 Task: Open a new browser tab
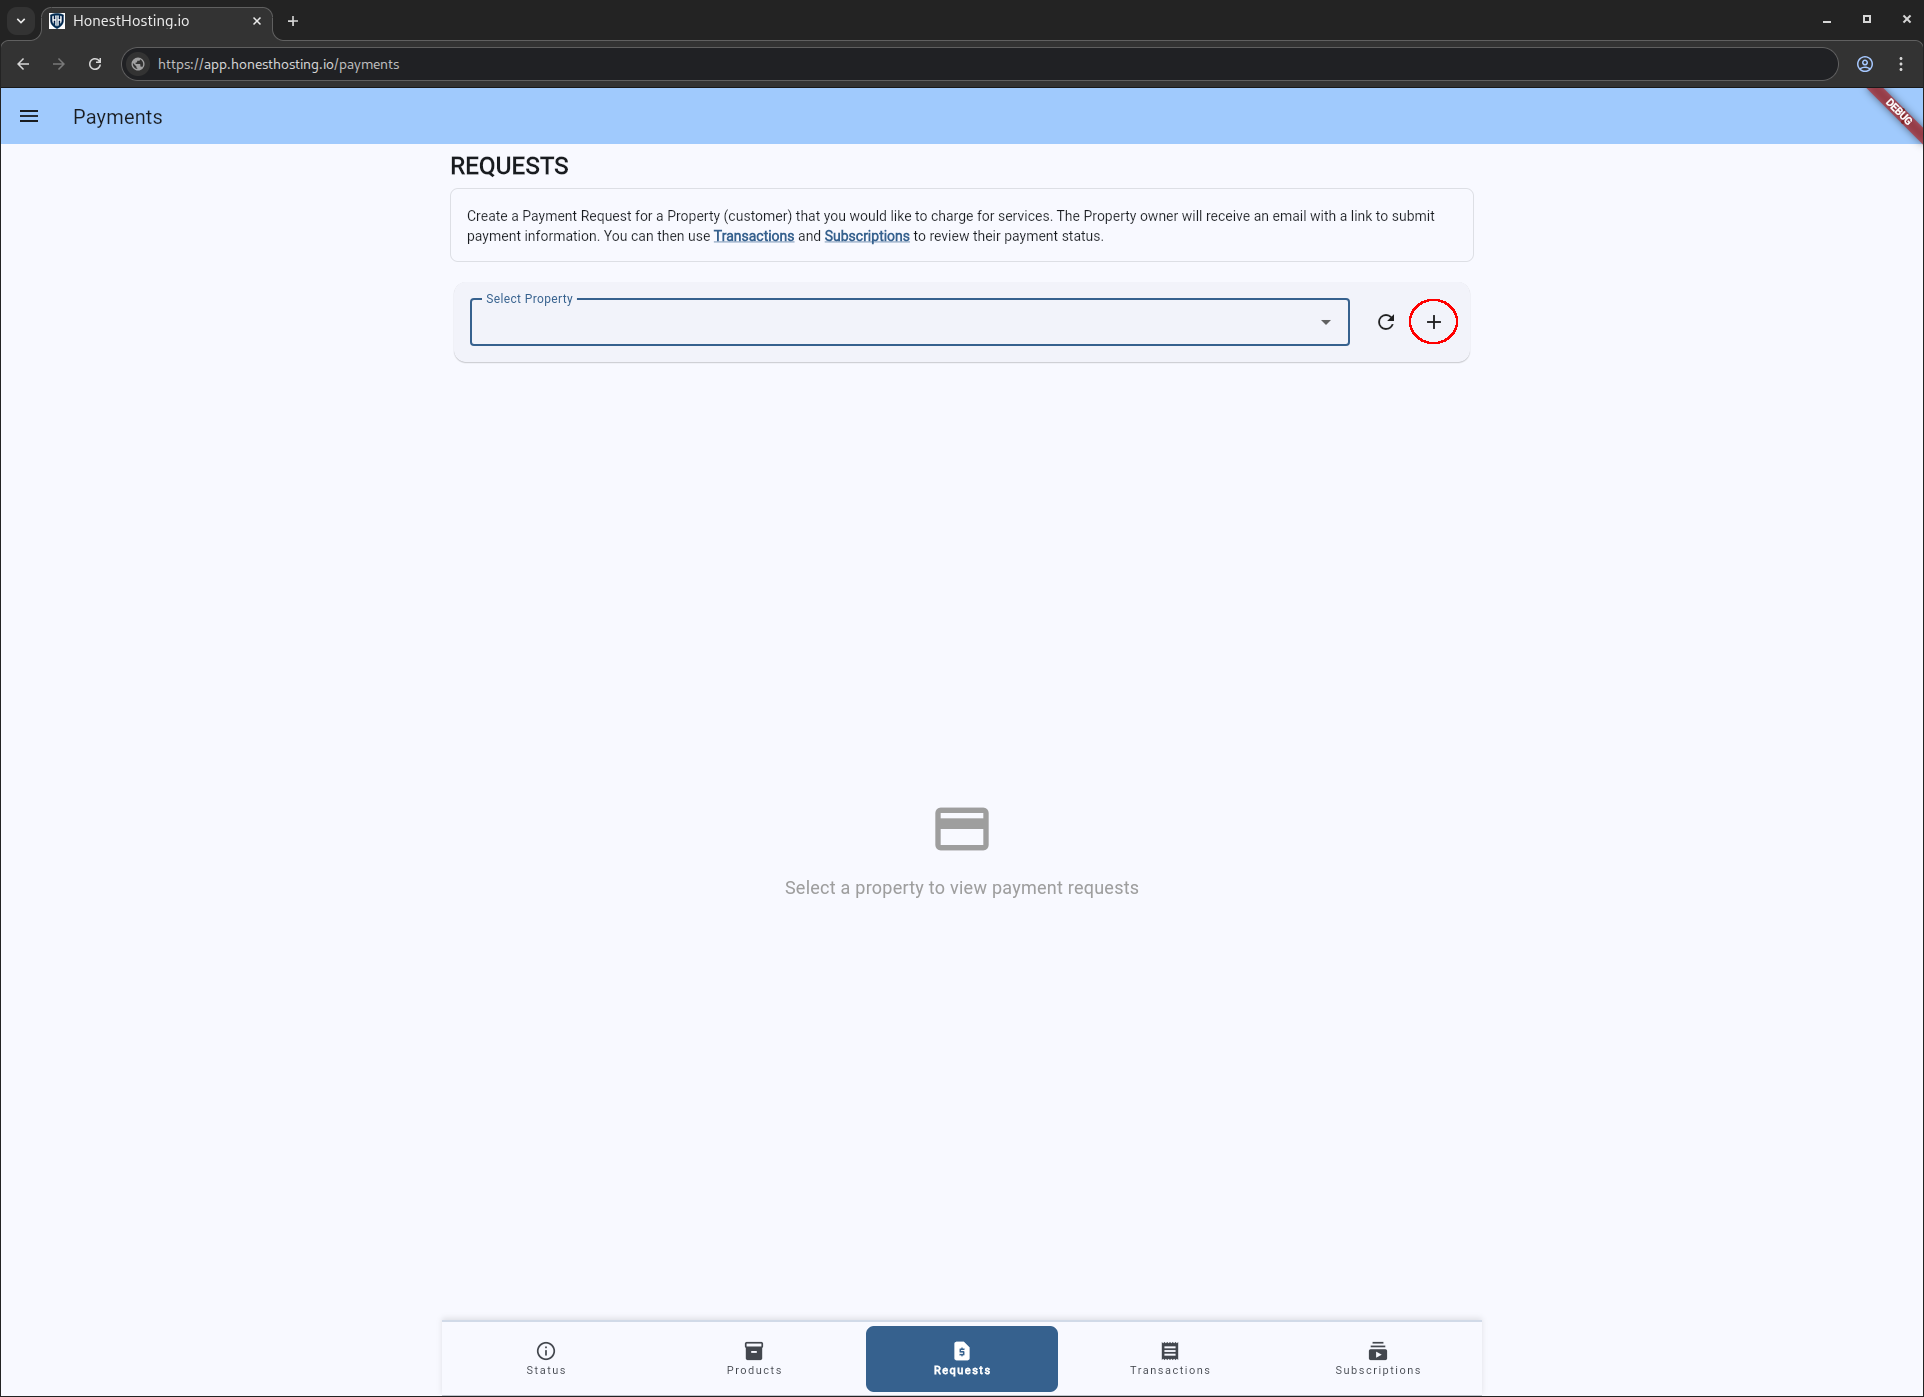click(x=293, y=20)
